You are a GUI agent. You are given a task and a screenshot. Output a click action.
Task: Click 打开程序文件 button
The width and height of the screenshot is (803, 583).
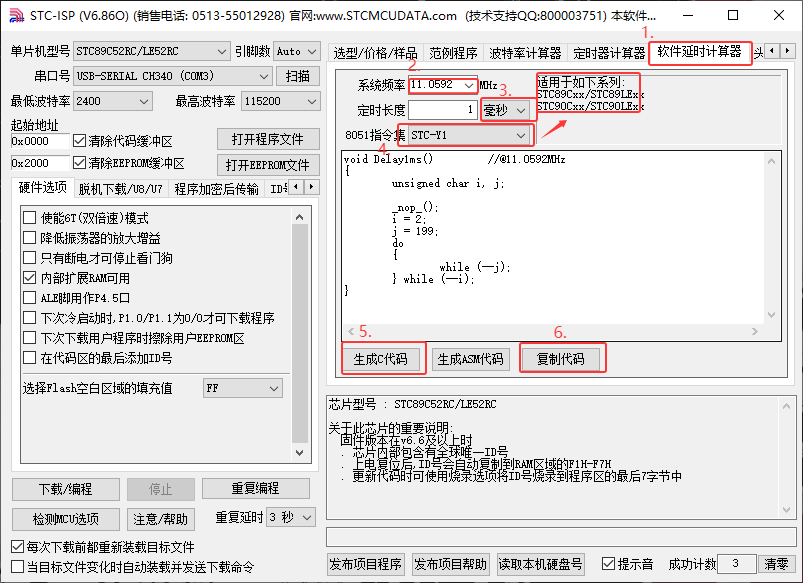coord(268,139)
